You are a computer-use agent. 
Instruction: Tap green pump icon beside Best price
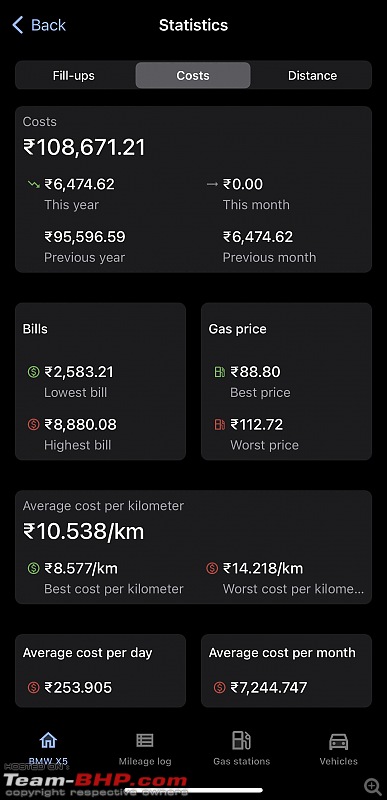coord(219,372)
